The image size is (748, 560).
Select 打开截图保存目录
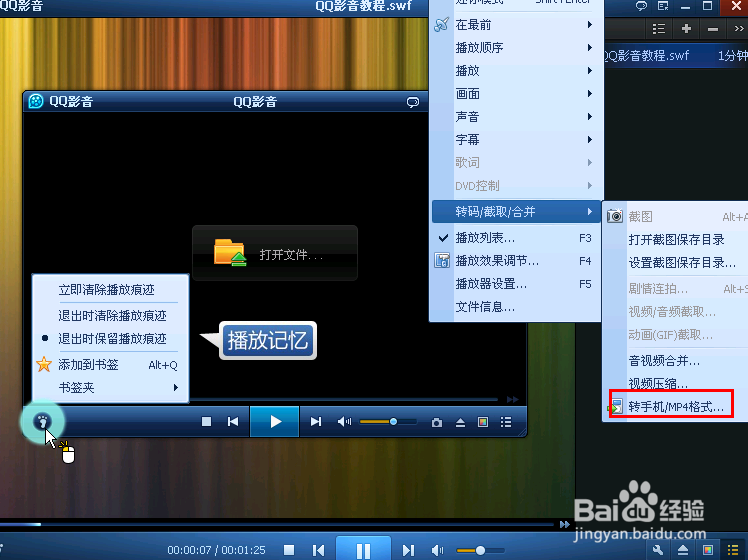pyautogui.click(x=676, y=239)
